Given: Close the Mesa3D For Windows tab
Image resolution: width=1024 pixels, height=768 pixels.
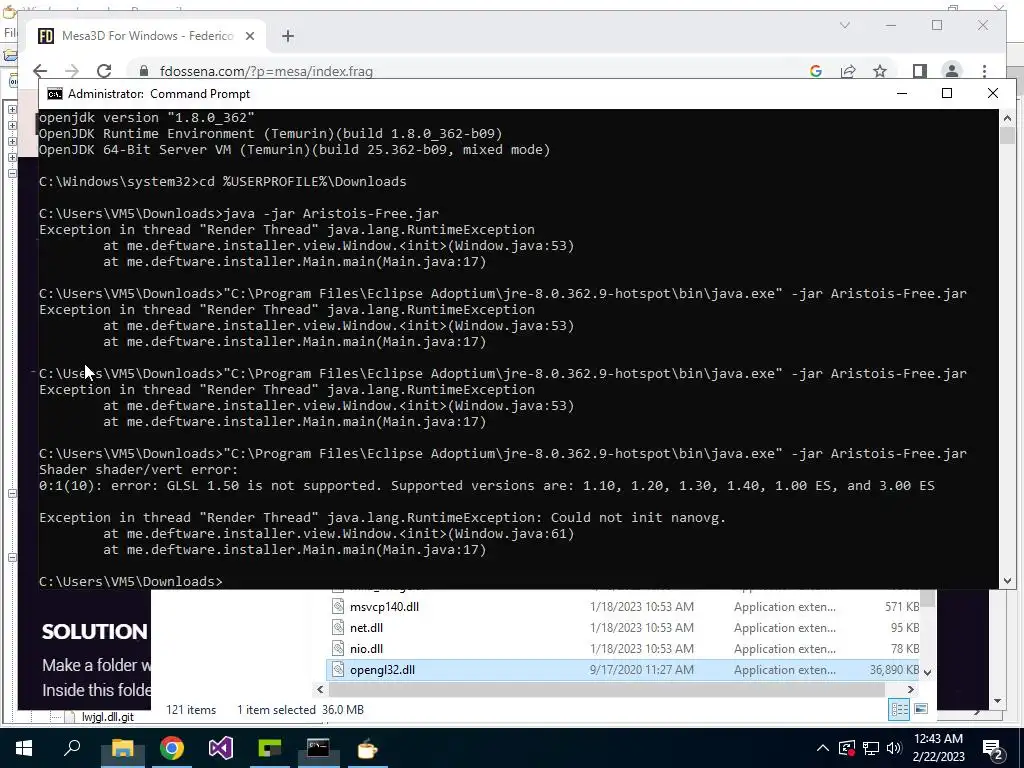Looking at the screenshot, I should (249, 36).
